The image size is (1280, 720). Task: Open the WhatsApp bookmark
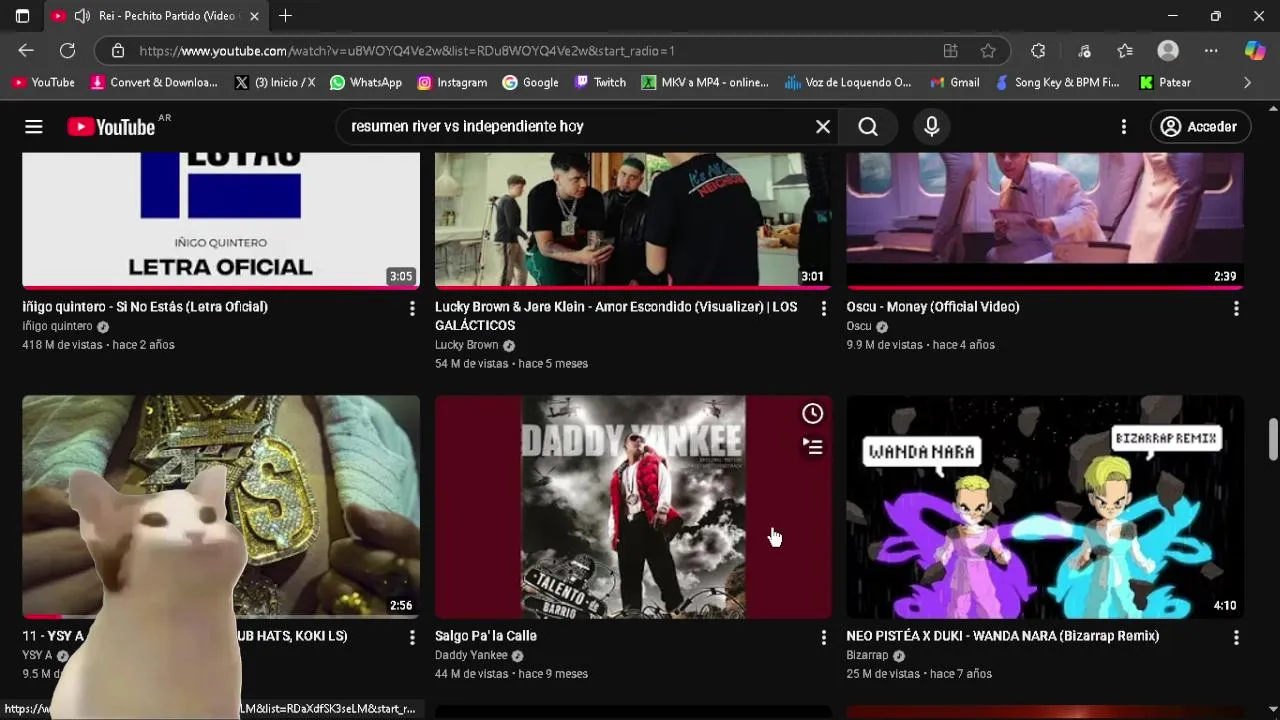coord(366,83)
